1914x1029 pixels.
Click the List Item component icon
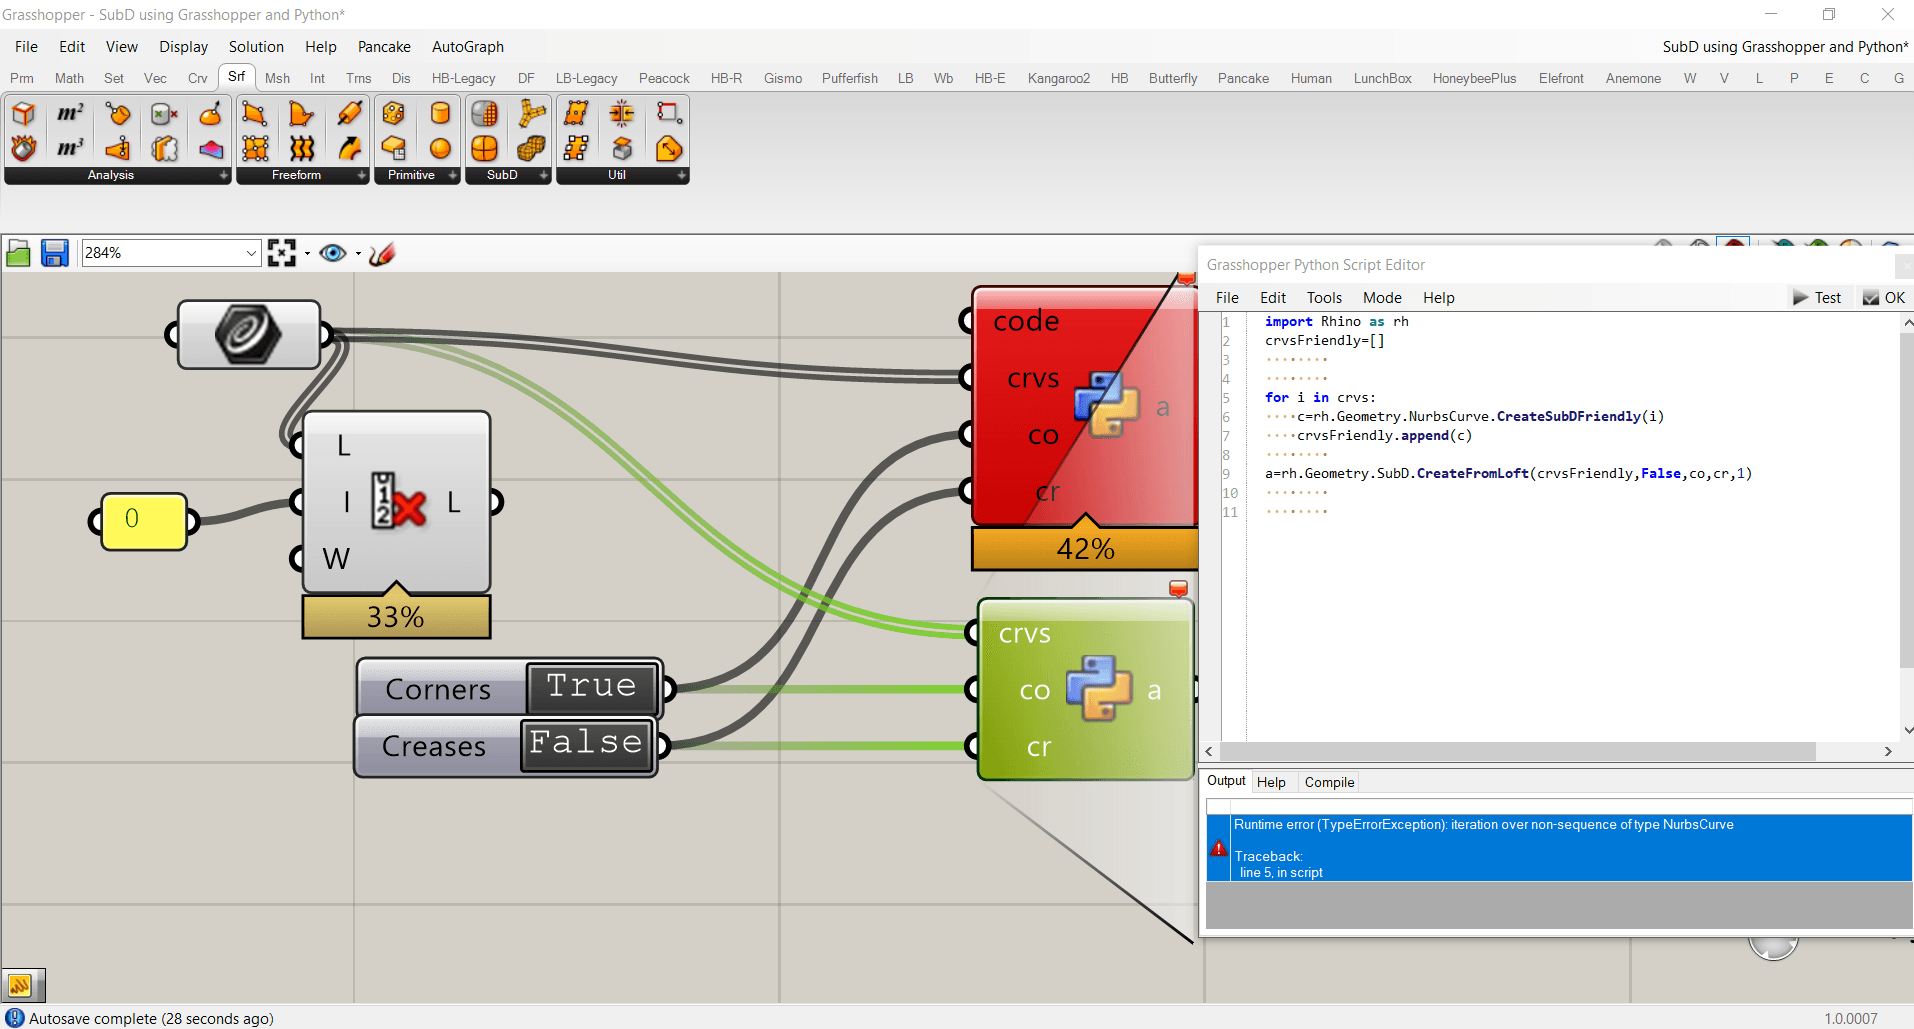click(399, 500)
